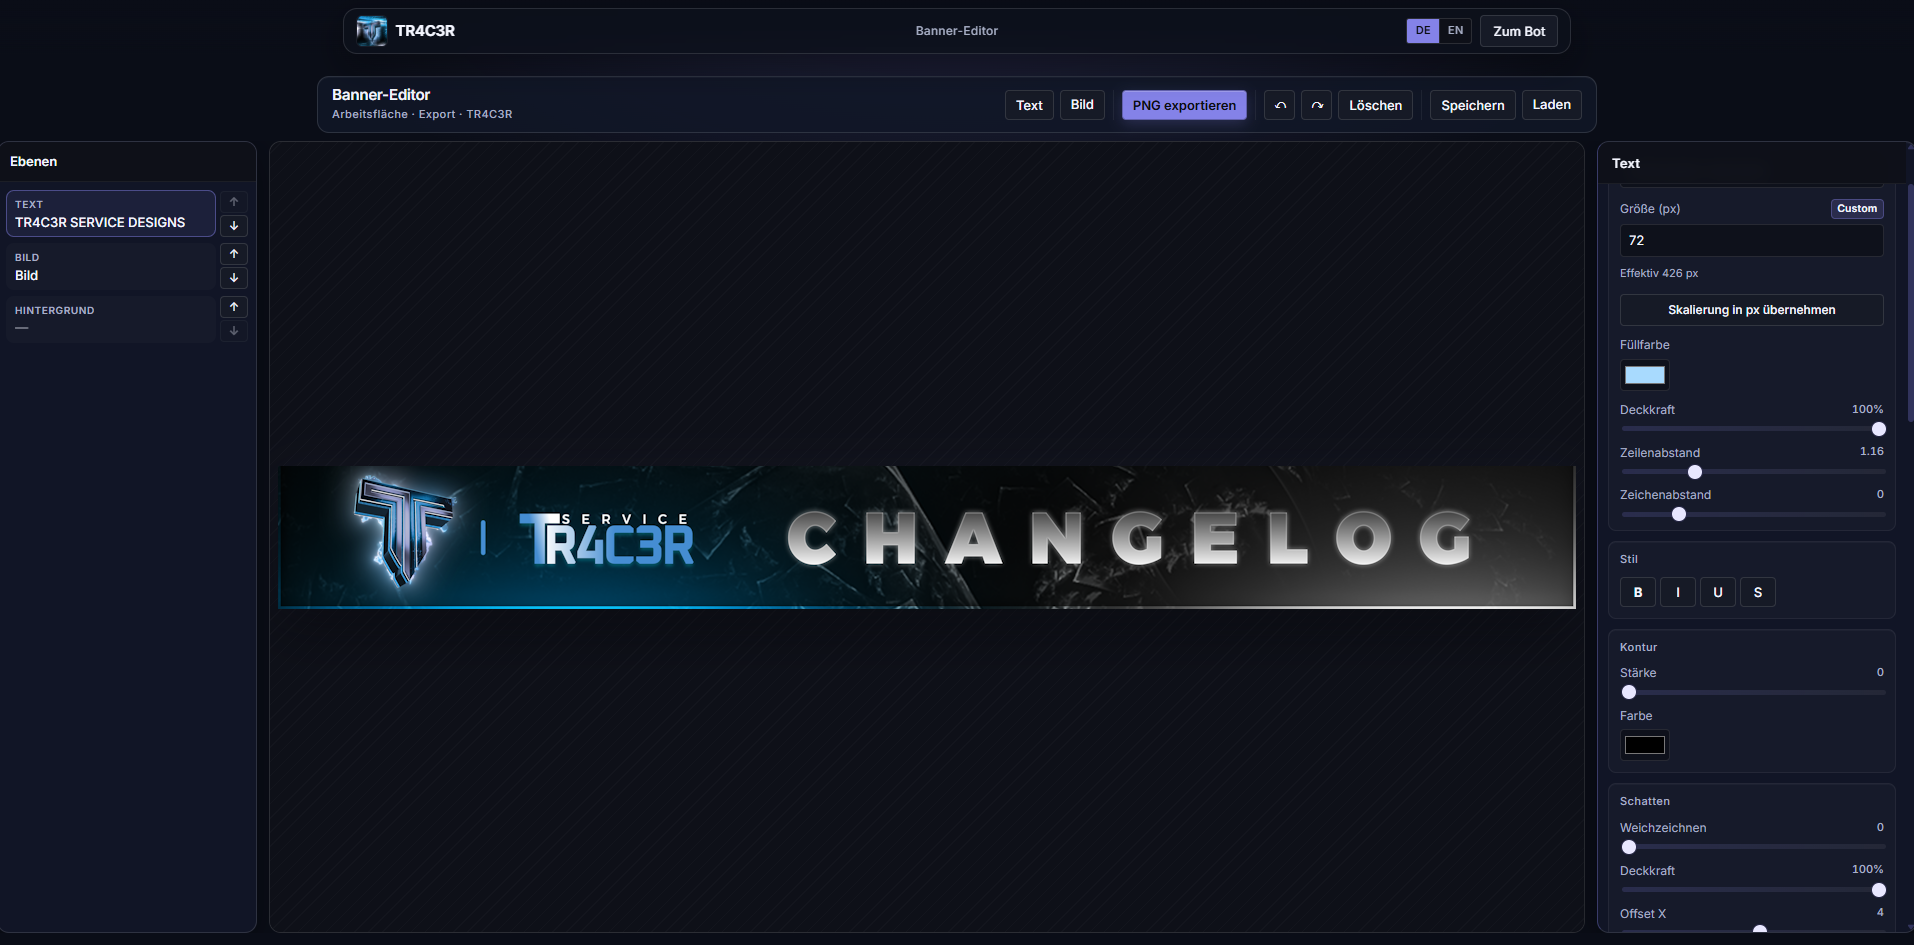1914x945 pixels.
Task: Move the Bild layer up
Action: pyautogui.click(x=234, y=254)
